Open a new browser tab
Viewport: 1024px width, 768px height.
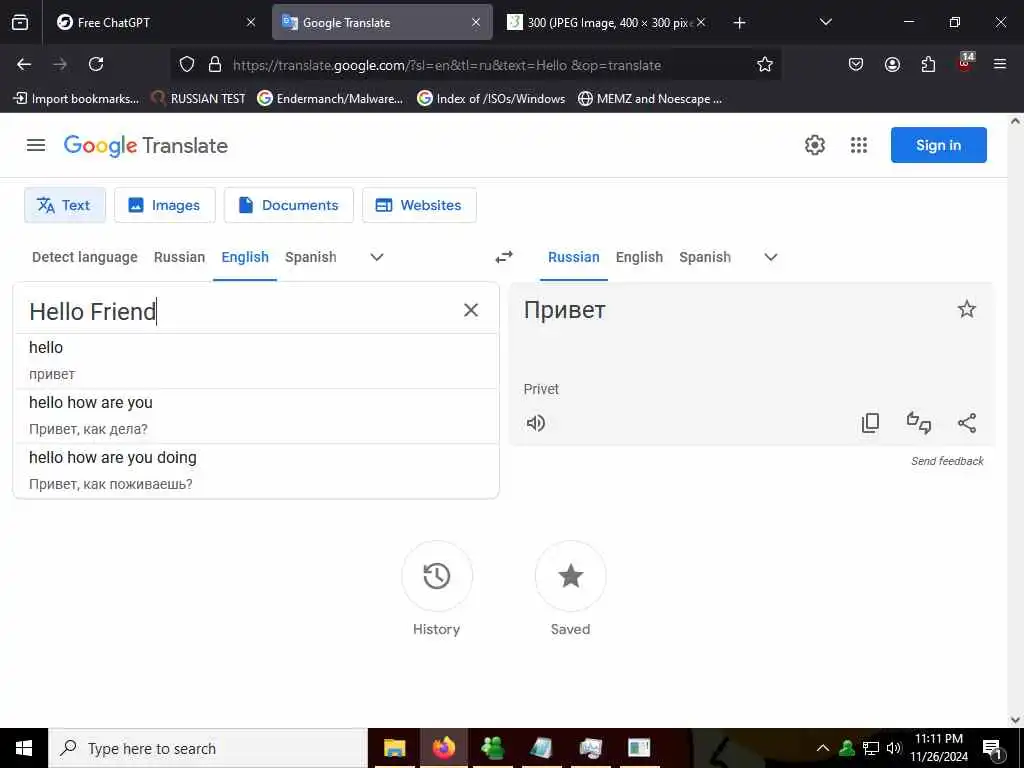coord(739,23)
